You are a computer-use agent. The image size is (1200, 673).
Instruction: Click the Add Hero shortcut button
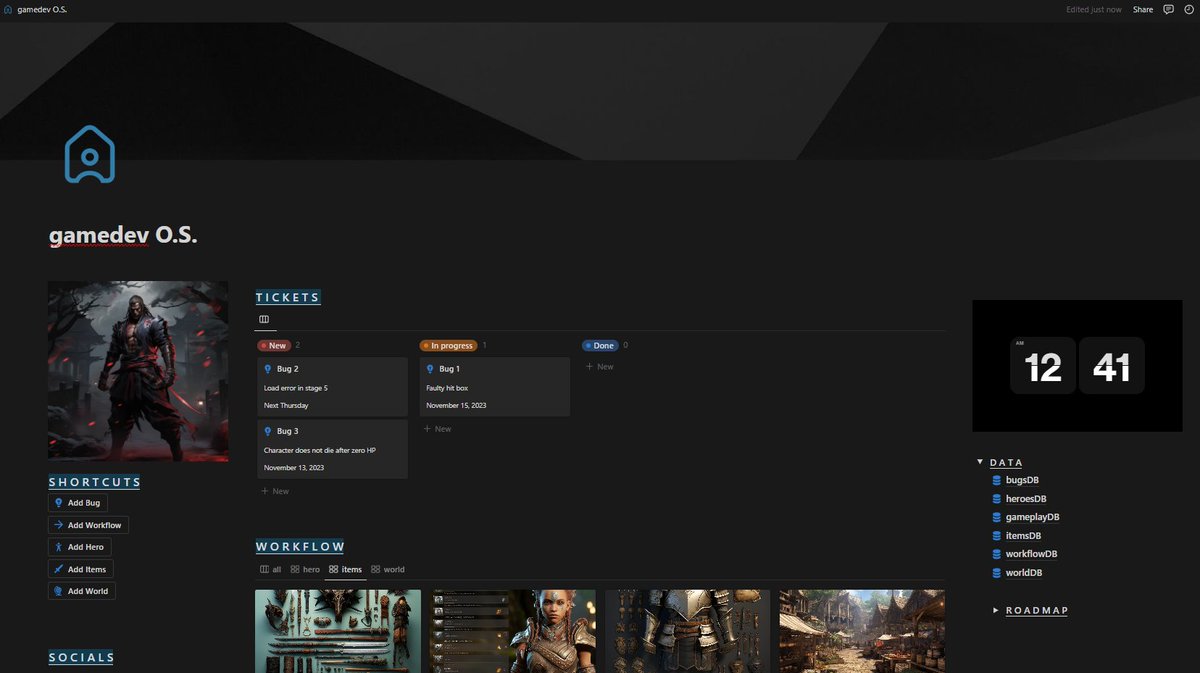pyautogui.click(x=79, y=547)
